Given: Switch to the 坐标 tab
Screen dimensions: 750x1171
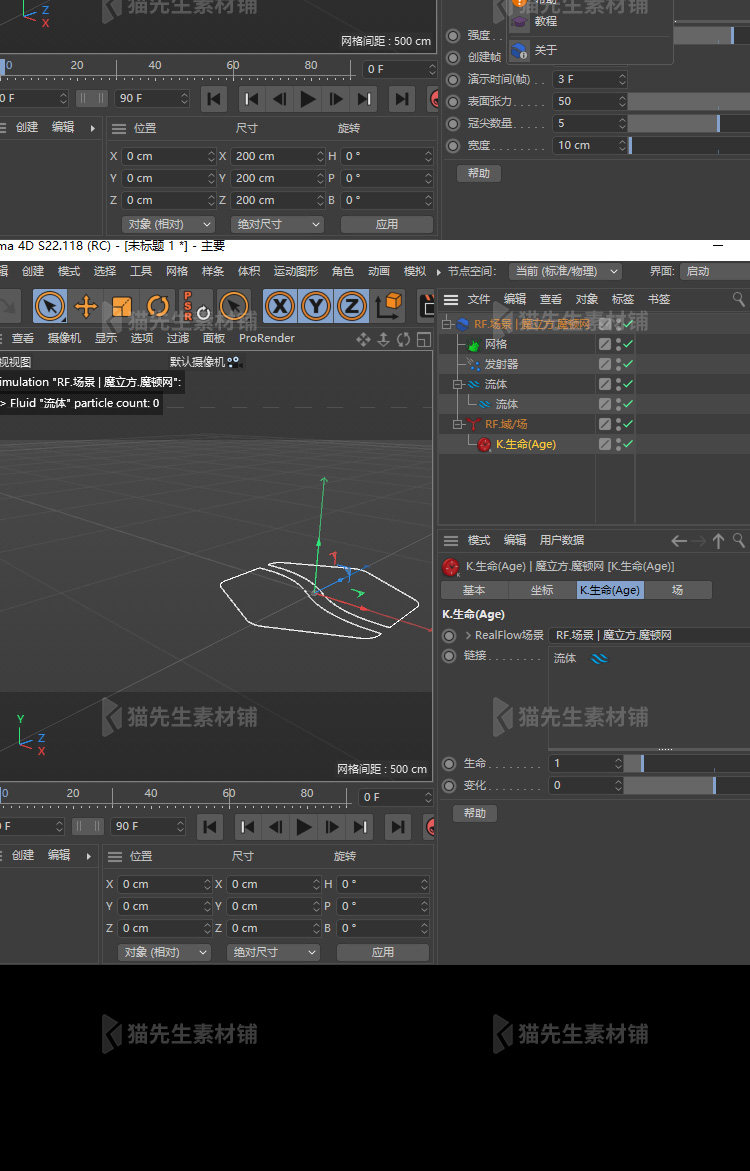Looking at the screenshot, I should point(542,590).
